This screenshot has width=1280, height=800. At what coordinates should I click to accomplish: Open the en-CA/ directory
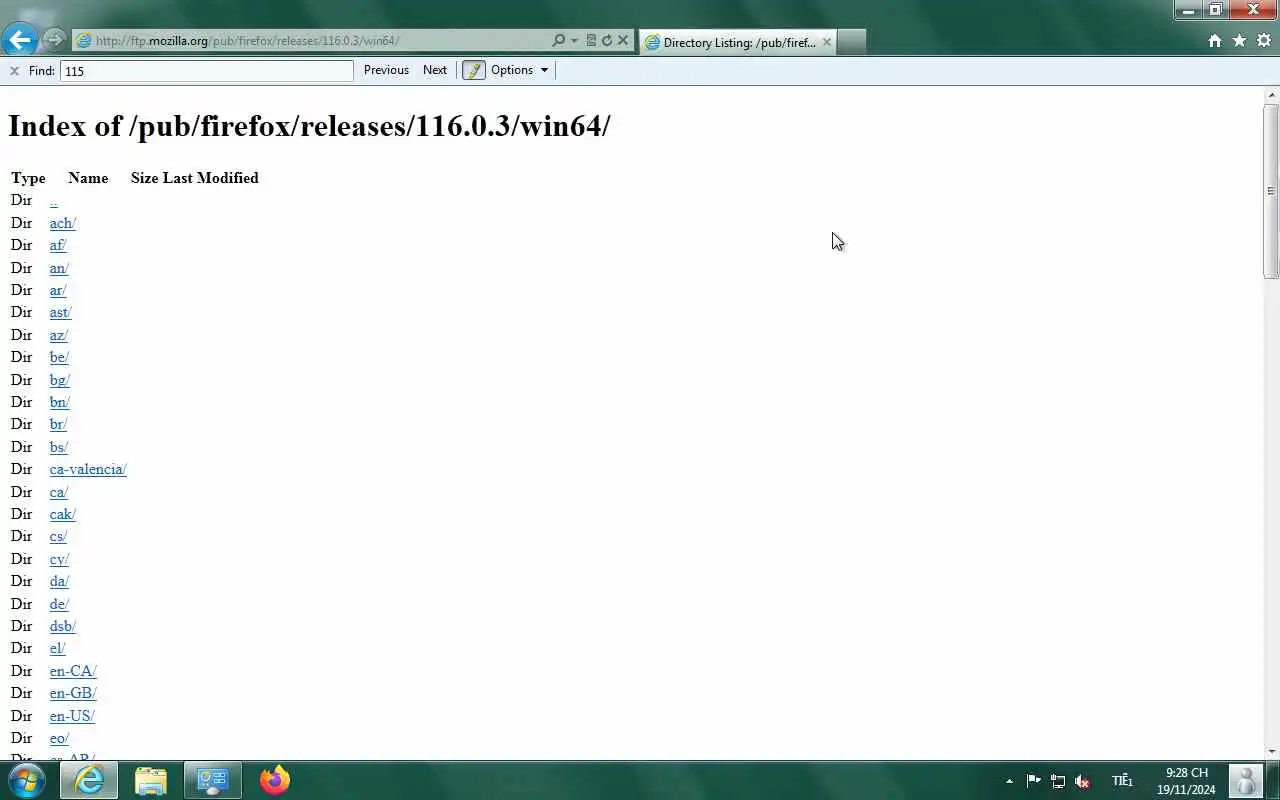(x=73, y=671)
